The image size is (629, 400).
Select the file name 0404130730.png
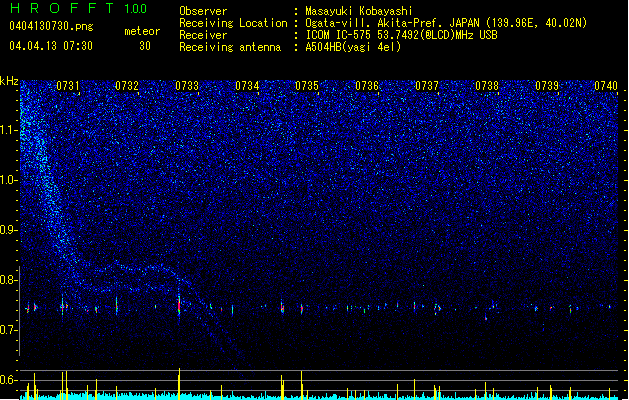click(51, 26)
